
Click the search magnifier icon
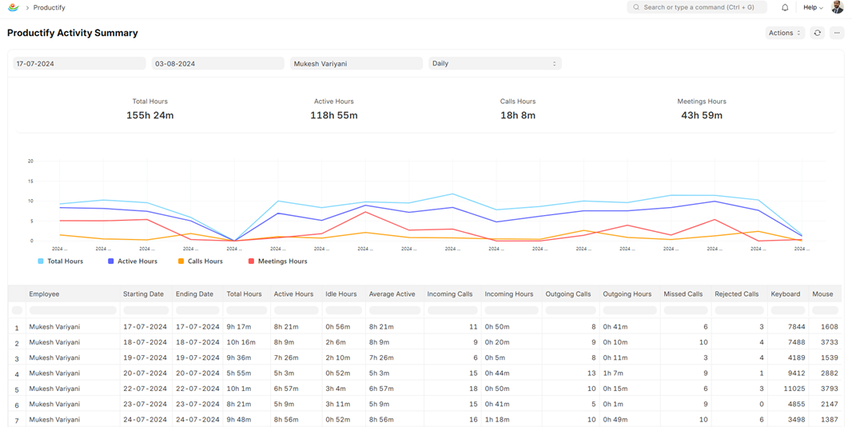(636, 8)
